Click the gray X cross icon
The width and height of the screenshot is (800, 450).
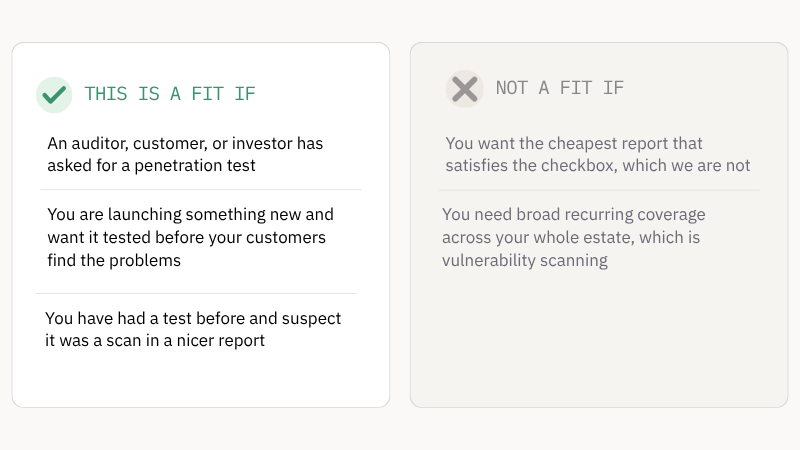pyautogui.click(x=464, y=89)
